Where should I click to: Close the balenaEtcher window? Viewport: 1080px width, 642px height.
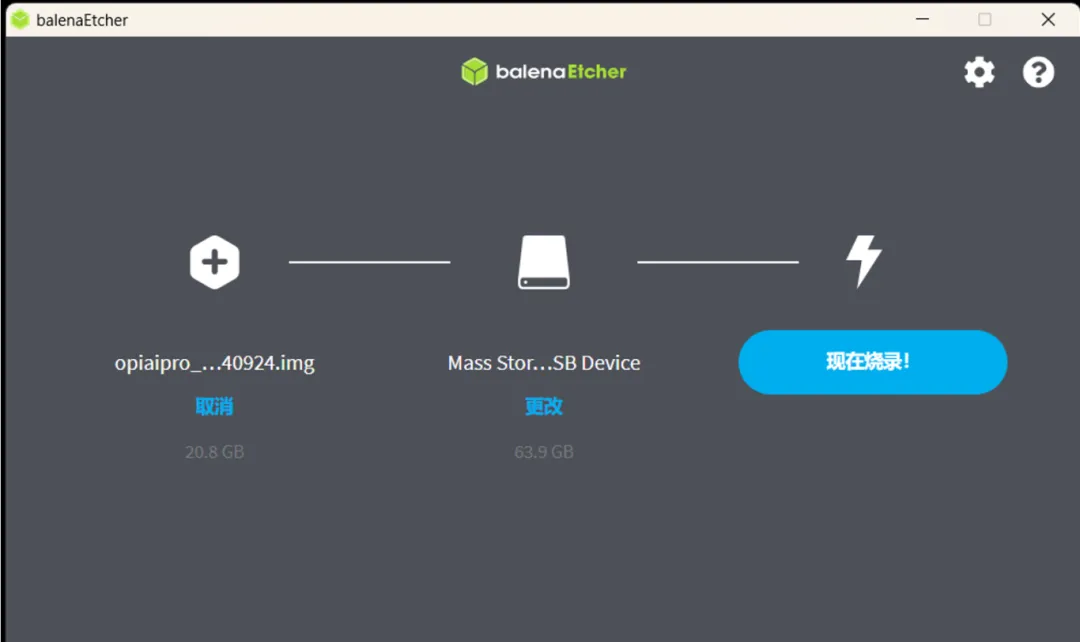point(1047,19)
